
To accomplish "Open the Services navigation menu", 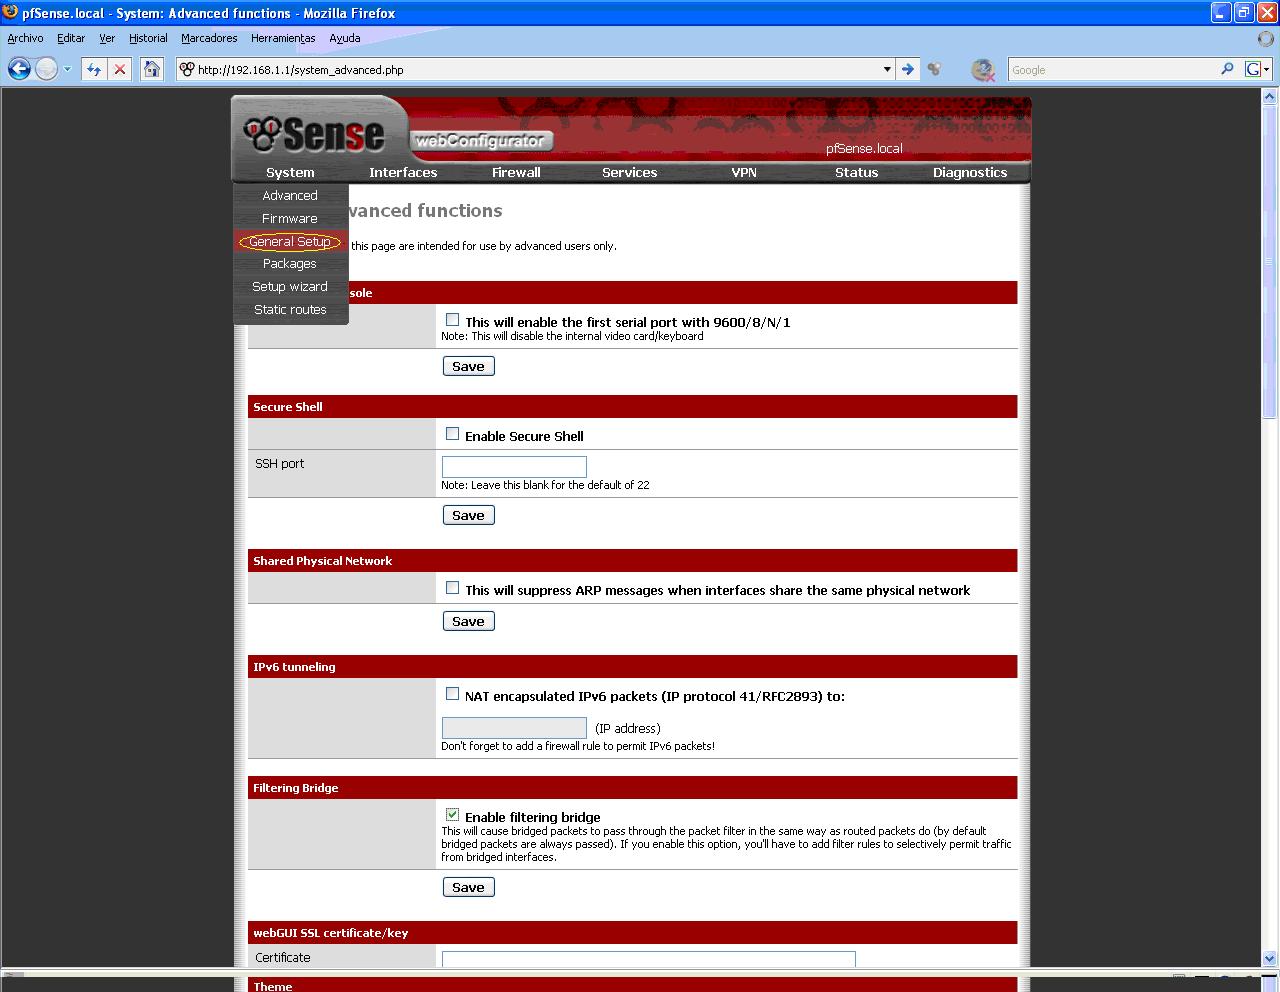I will coord(629,172).
